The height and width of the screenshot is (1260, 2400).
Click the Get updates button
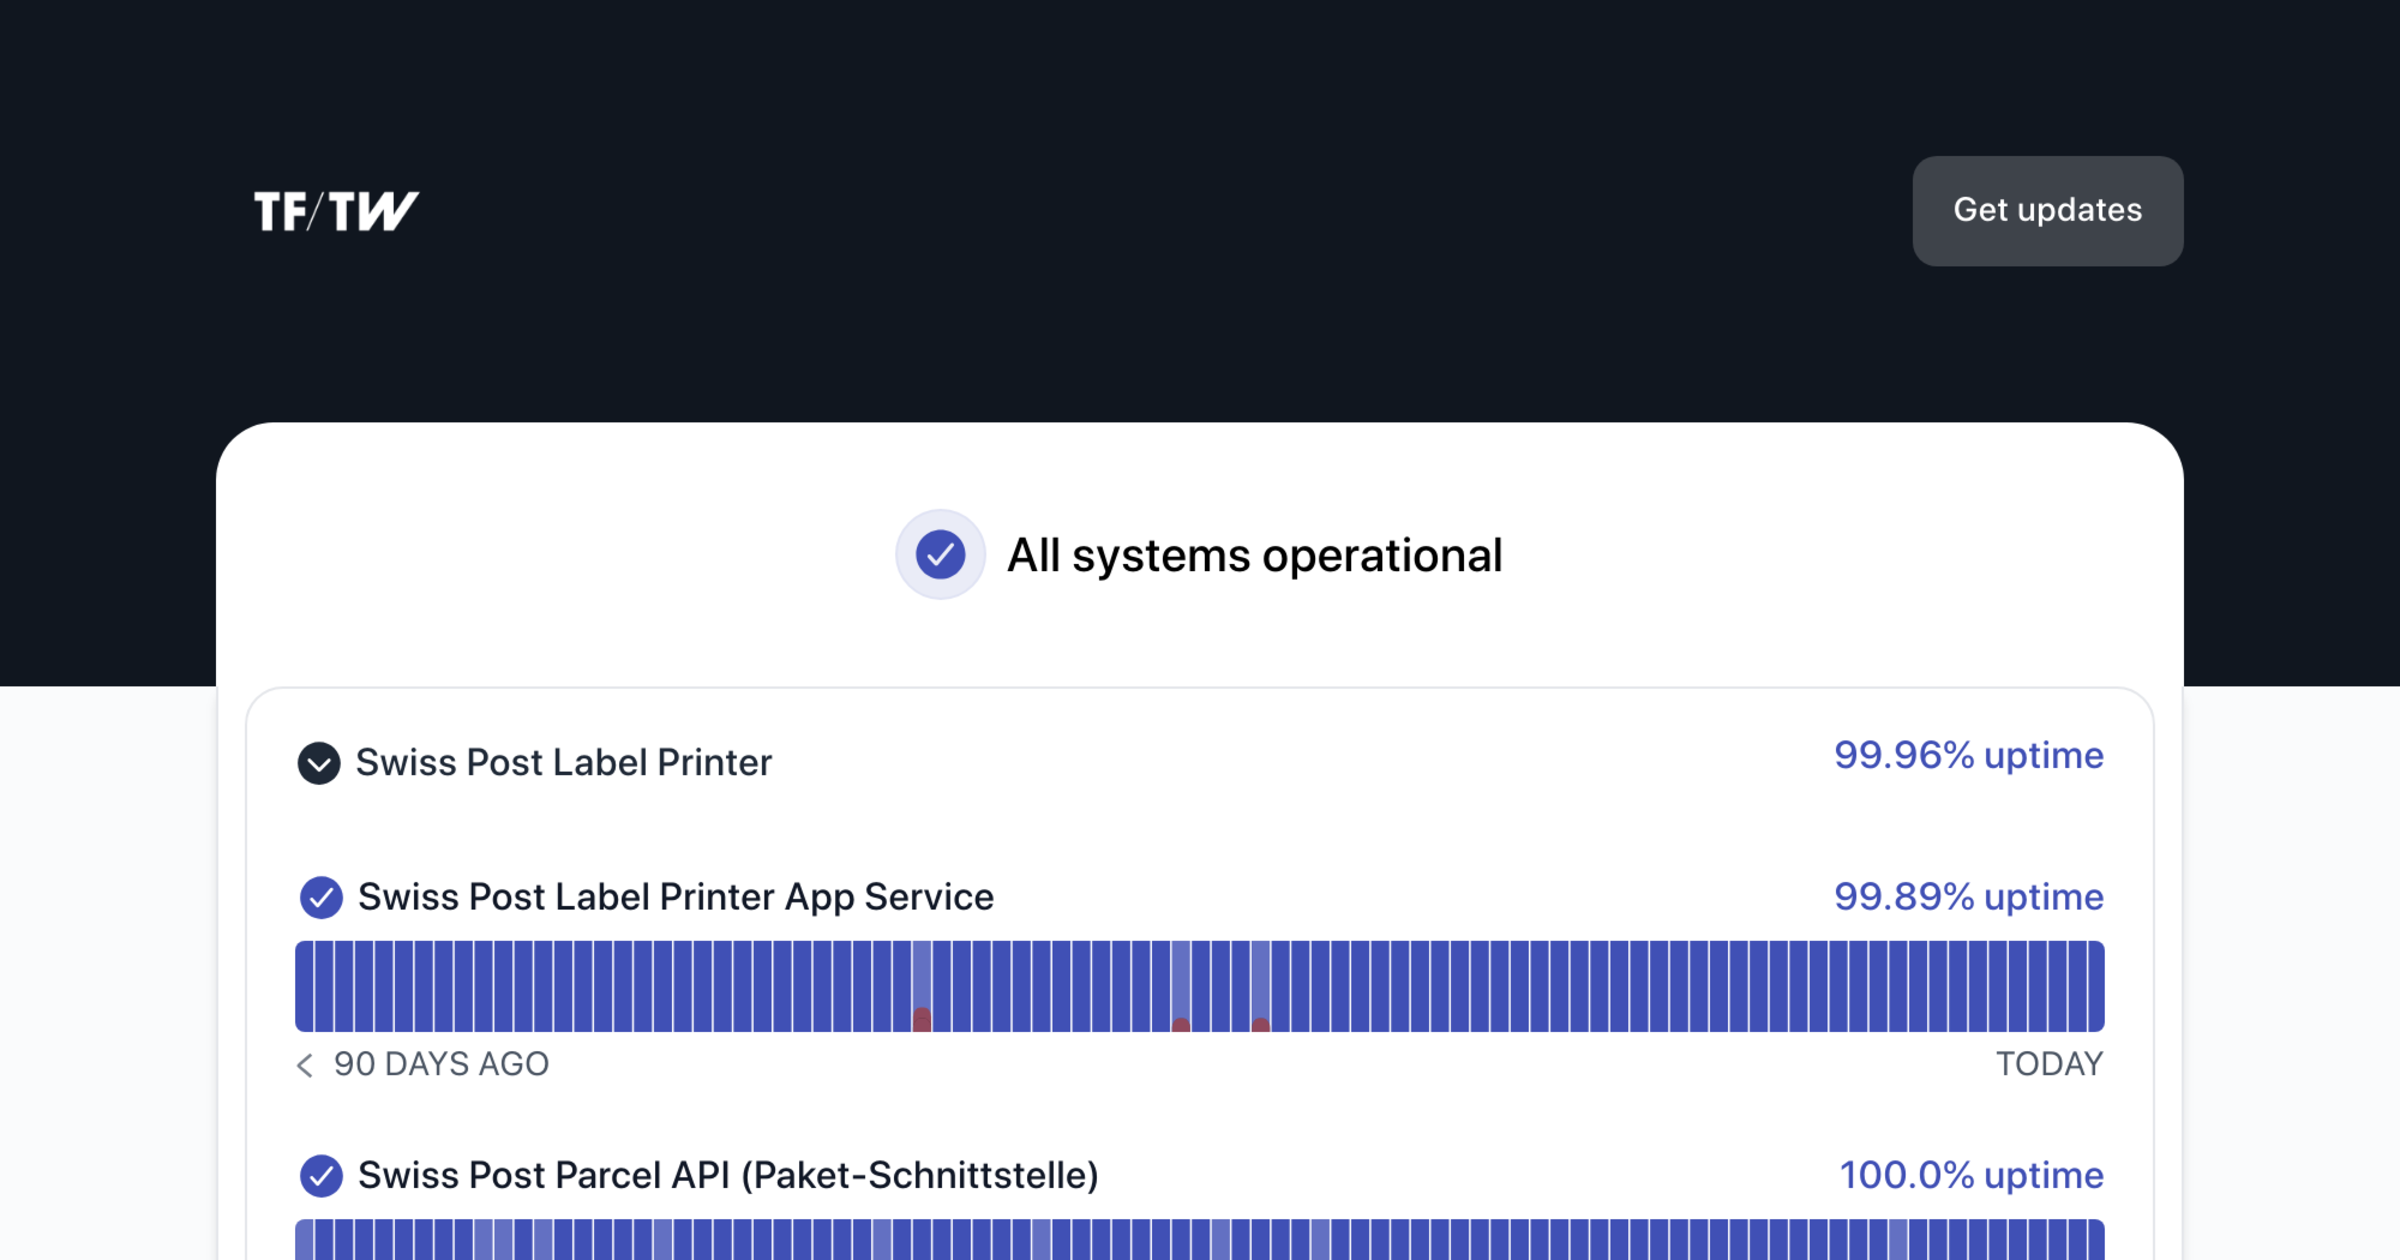(2047, 211)
